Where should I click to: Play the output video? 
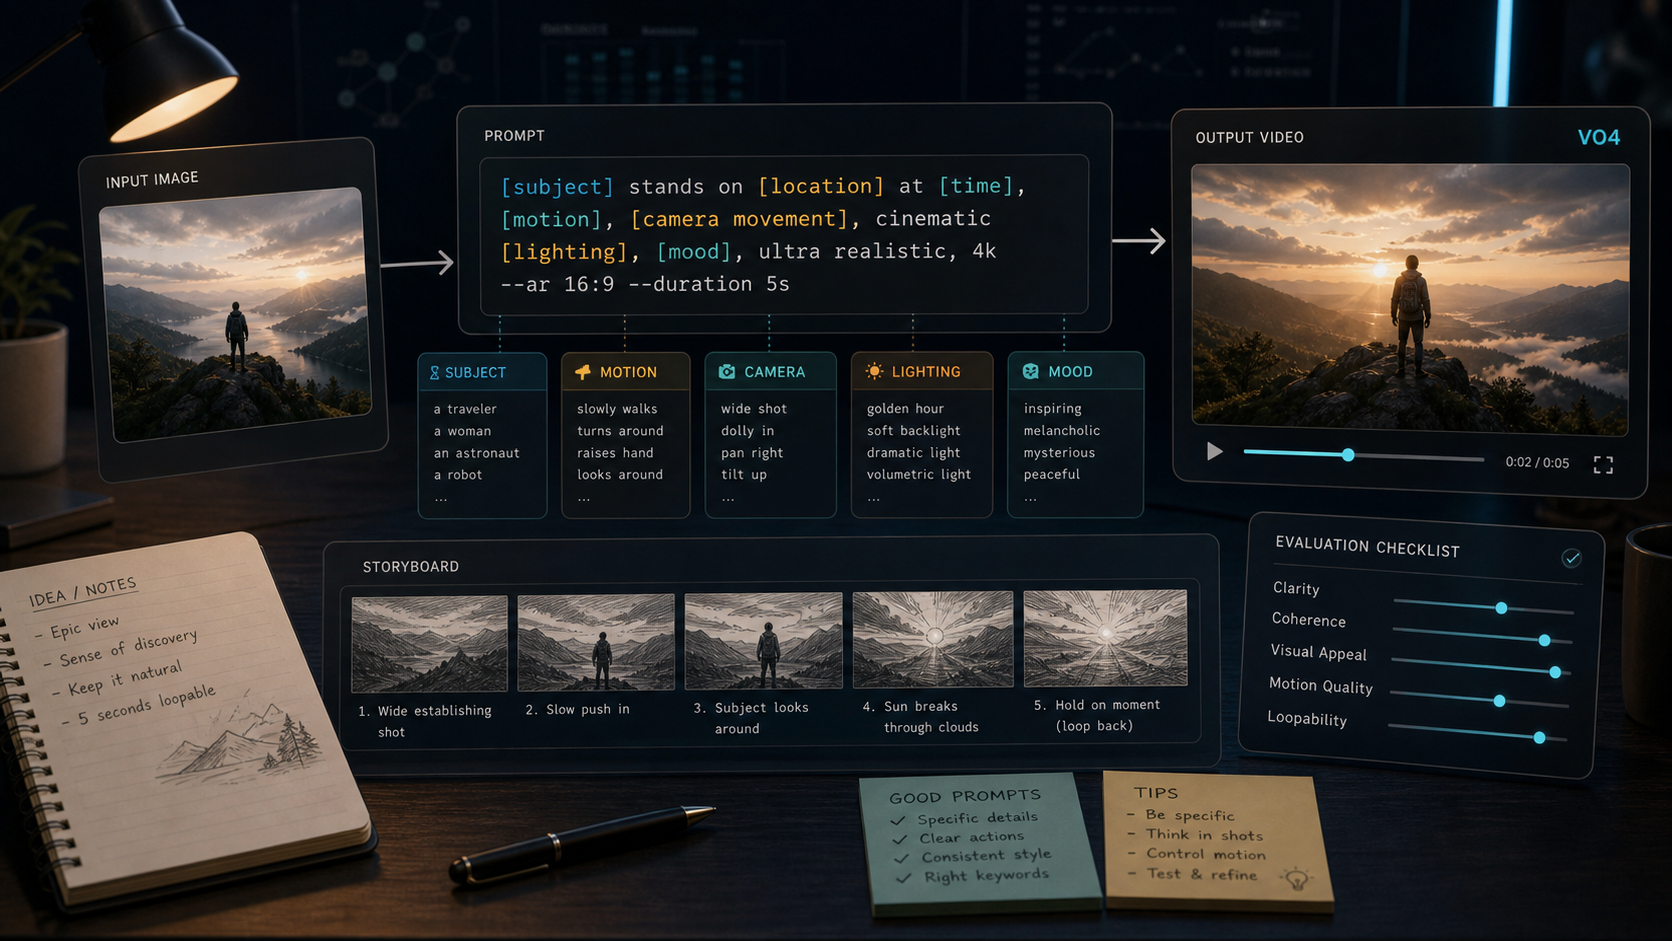[1214, 452]
